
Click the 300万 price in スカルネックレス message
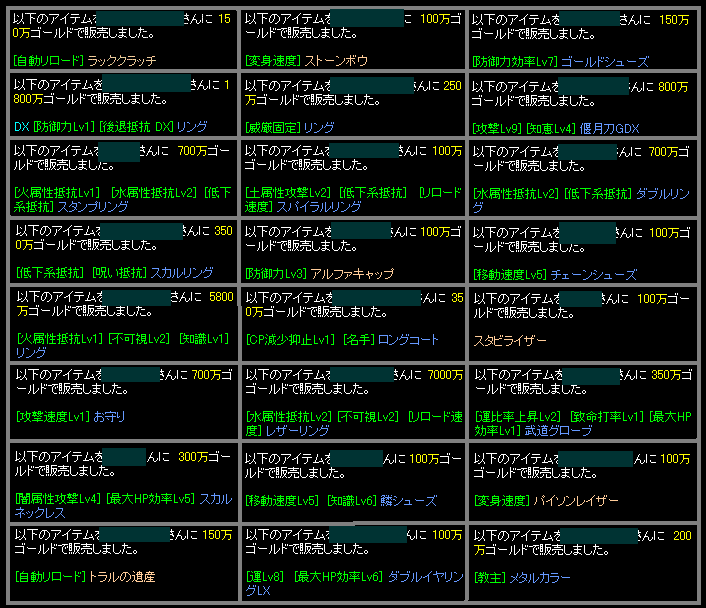pos(193,457)
